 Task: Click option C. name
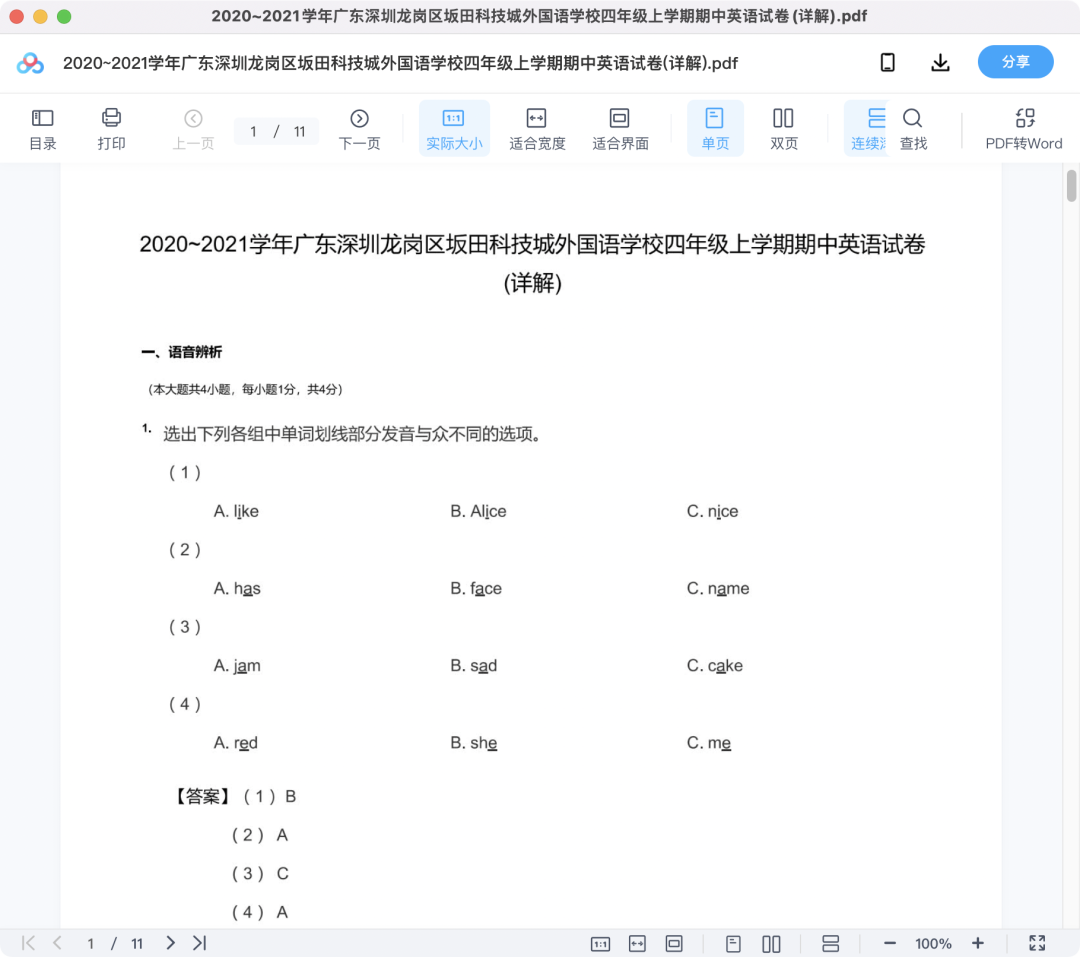coord(718,588)
